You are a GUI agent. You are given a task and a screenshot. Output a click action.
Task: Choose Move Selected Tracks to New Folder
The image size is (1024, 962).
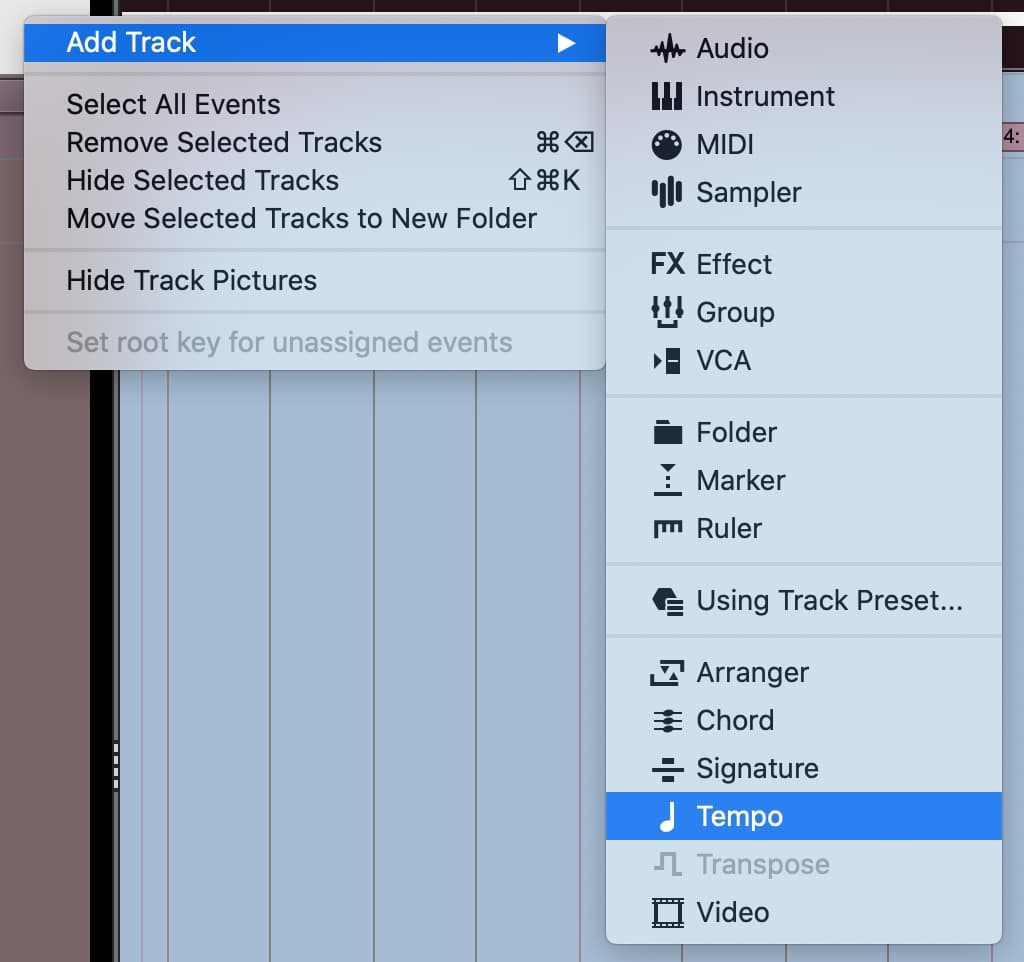tap(302, 218)
